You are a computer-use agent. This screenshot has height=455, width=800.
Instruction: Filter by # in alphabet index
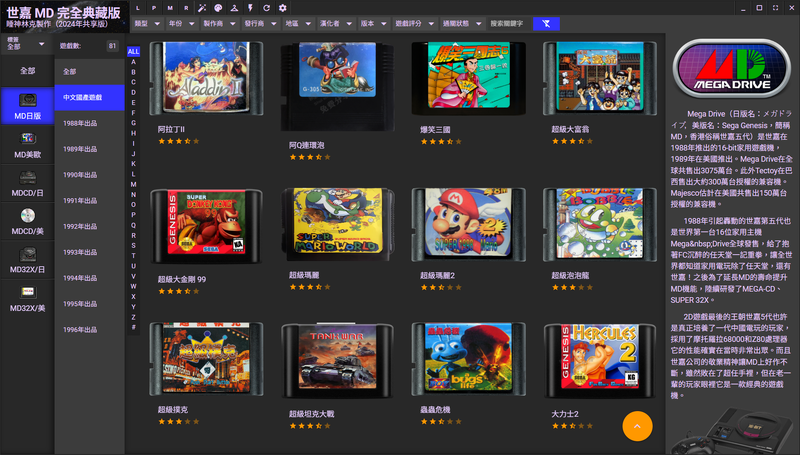[133, 327]
